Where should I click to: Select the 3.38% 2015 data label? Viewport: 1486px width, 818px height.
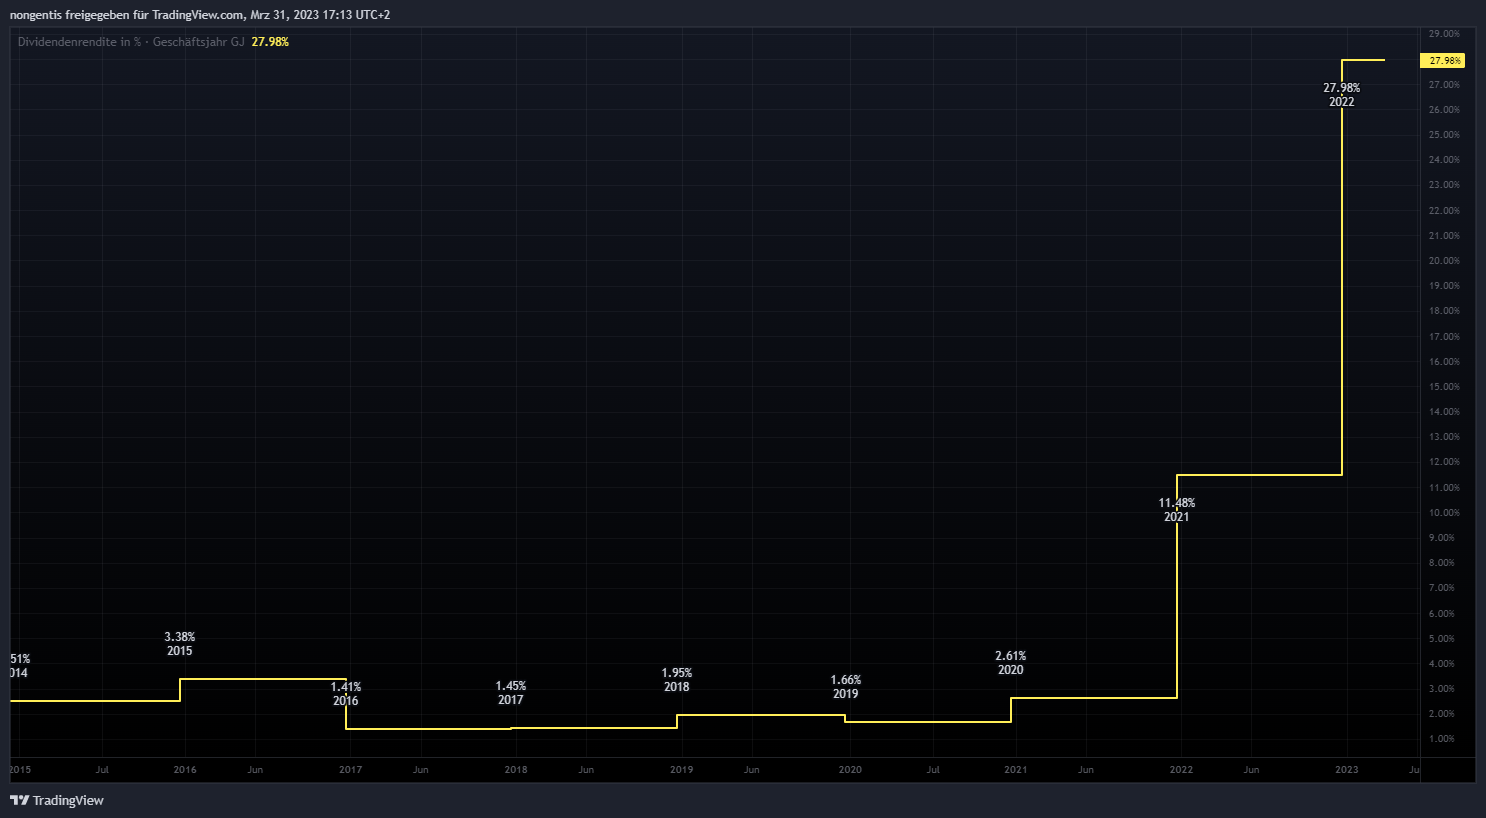point(179,644)
